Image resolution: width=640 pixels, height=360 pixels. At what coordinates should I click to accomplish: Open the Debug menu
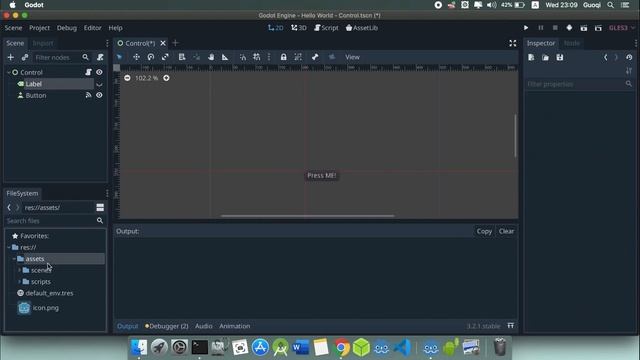pos(67,28)
